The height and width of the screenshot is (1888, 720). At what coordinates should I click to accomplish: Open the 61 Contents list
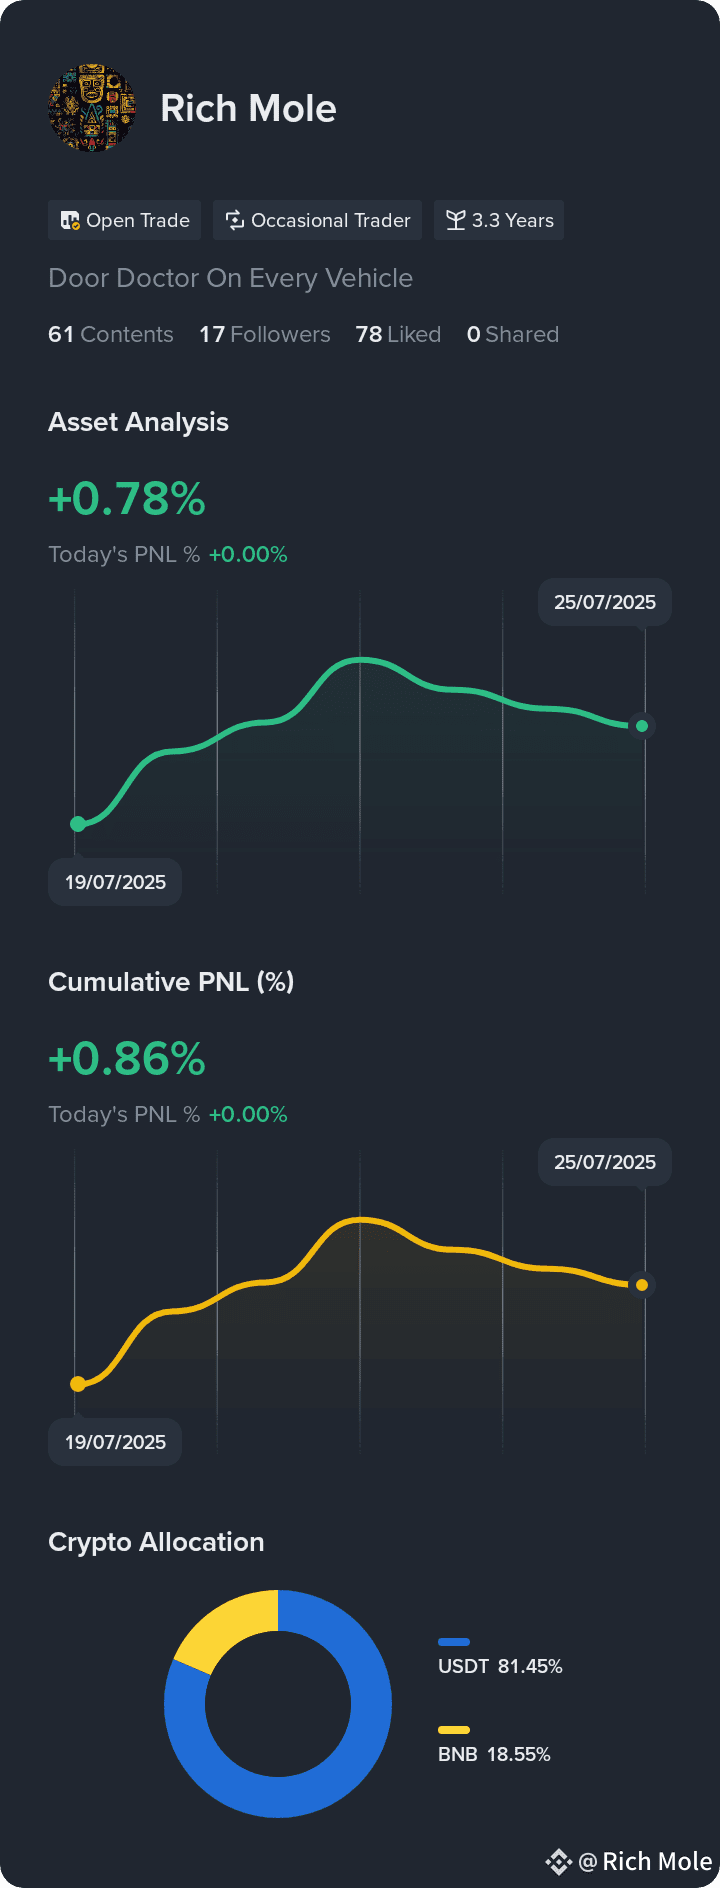click(111, 334)
